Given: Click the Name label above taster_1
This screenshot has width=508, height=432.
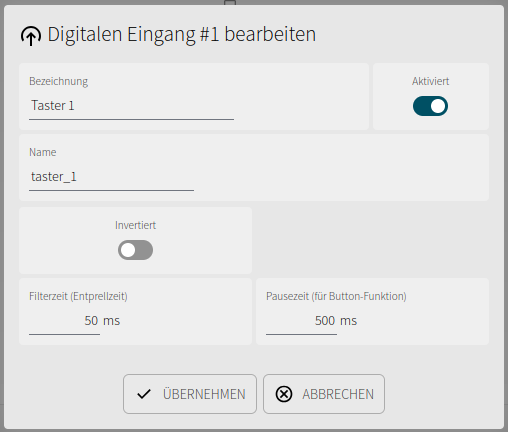Looking at the screenshot, I should point(43,152).
